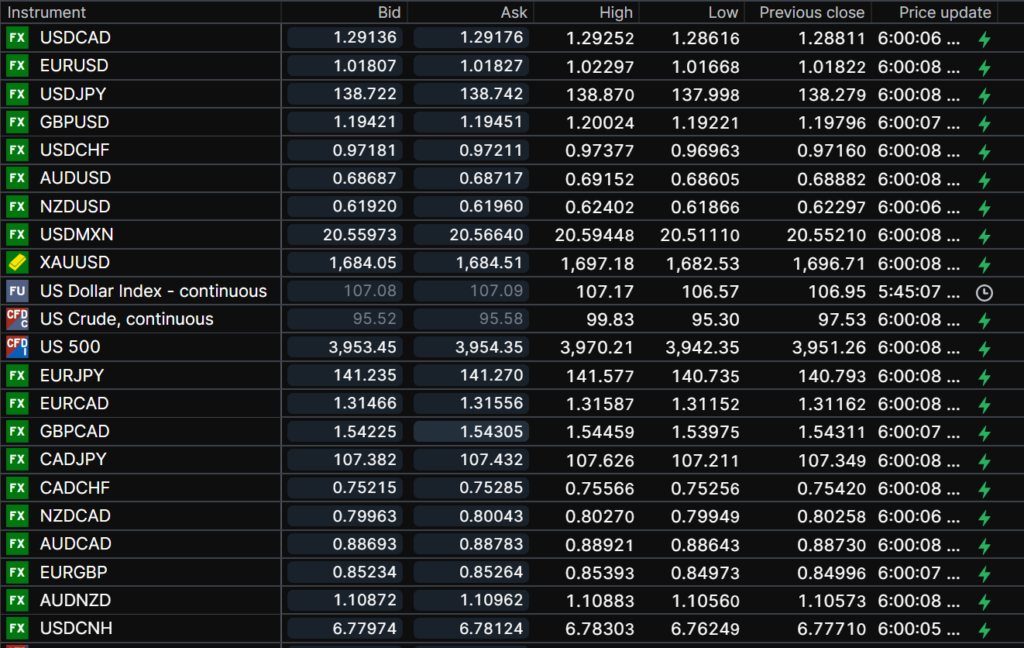Viewport: 1024px width, 648px height.
Task: Sort by the Bid column header
Action: [389, 12]
